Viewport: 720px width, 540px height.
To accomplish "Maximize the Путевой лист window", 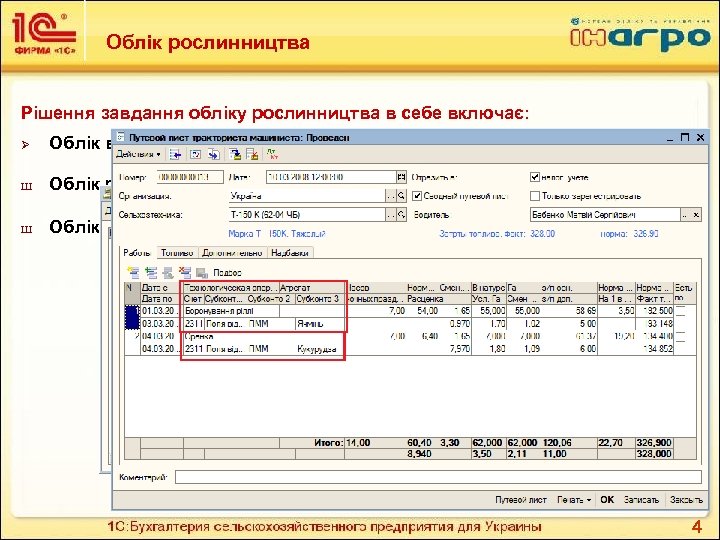I will coord(685,137).
